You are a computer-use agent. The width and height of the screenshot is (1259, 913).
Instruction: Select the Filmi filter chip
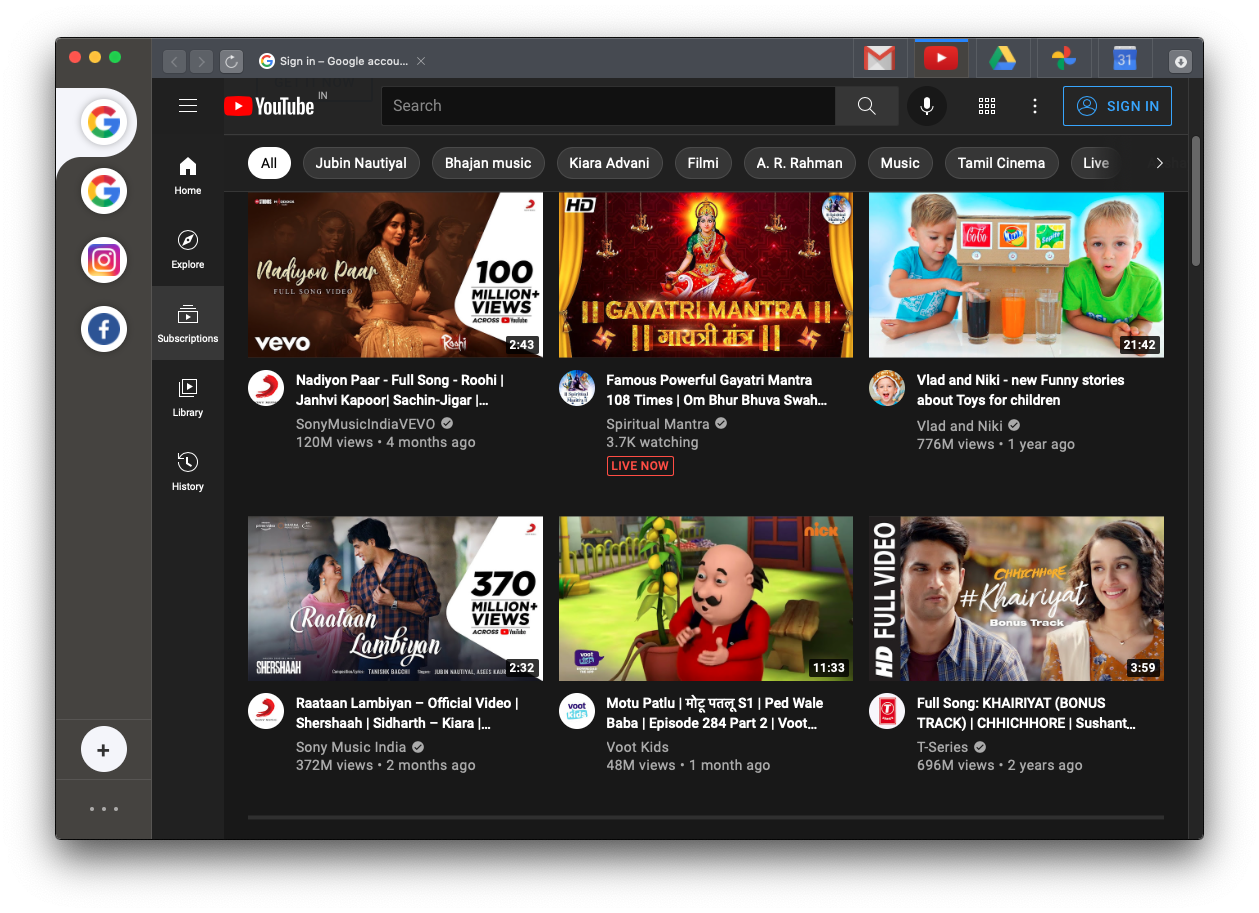tap(703, 163)
